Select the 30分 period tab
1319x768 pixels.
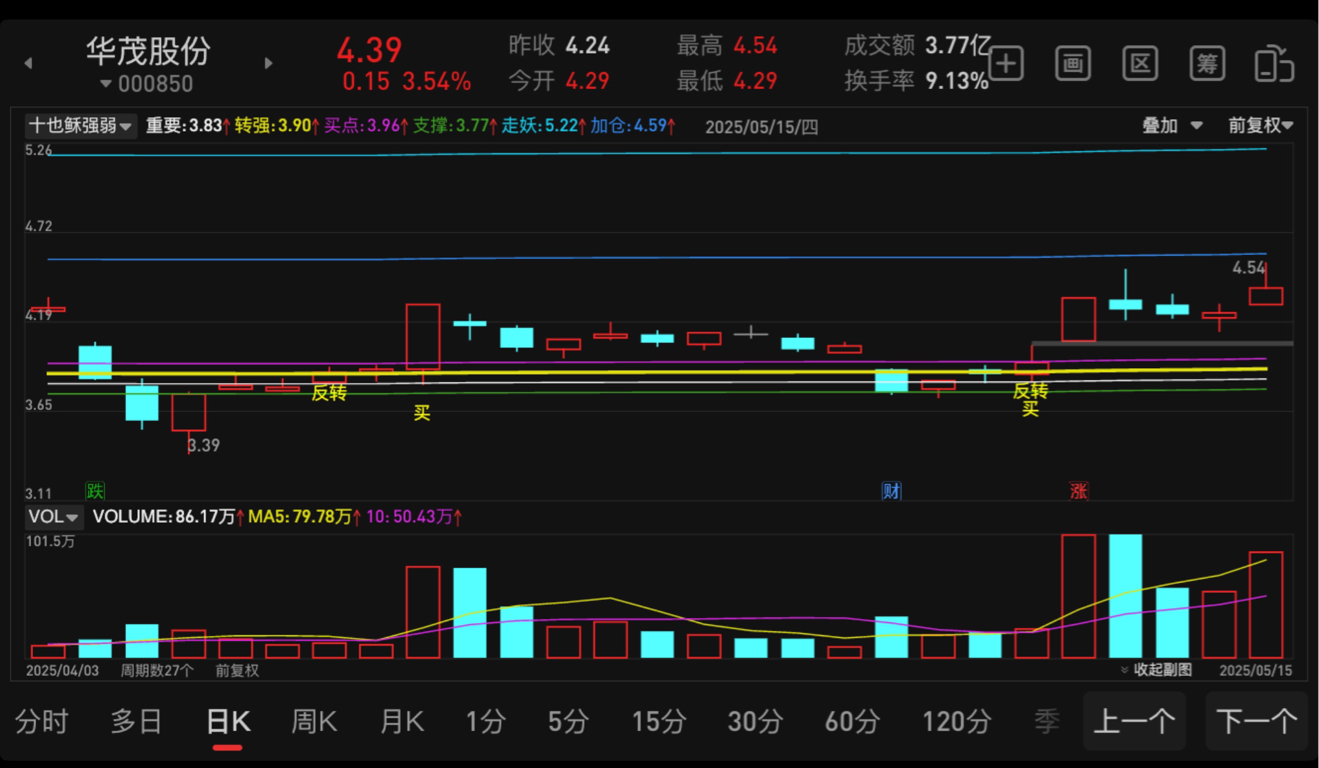point(755,721)
